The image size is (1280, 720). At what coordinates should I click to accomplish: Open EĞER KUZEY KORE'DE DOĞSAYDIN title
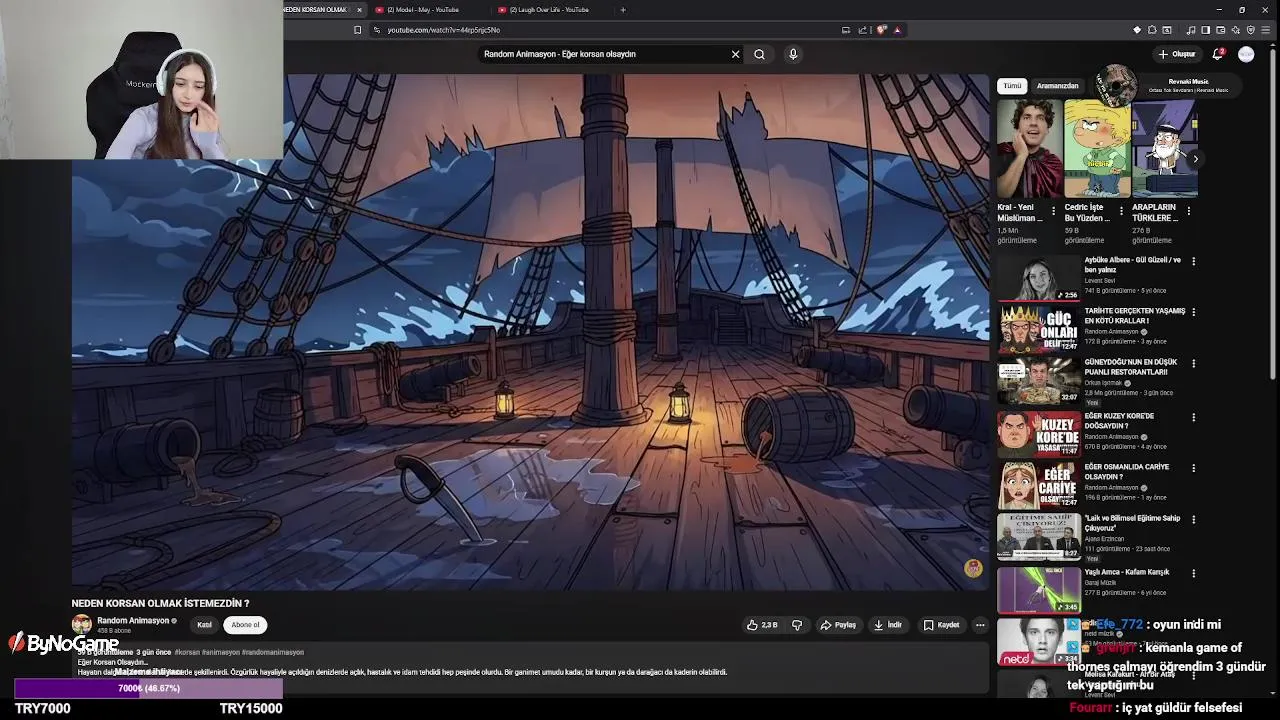click(x=1119, y=421)
